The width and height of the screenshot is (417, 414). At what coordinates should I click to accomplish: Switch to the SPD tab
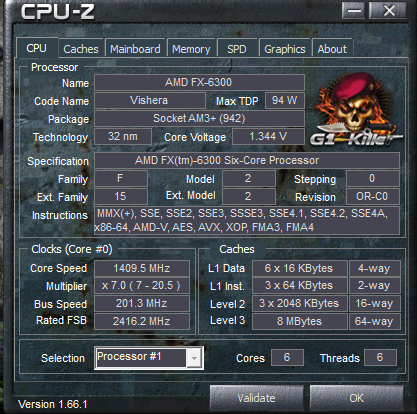[237, 49]
